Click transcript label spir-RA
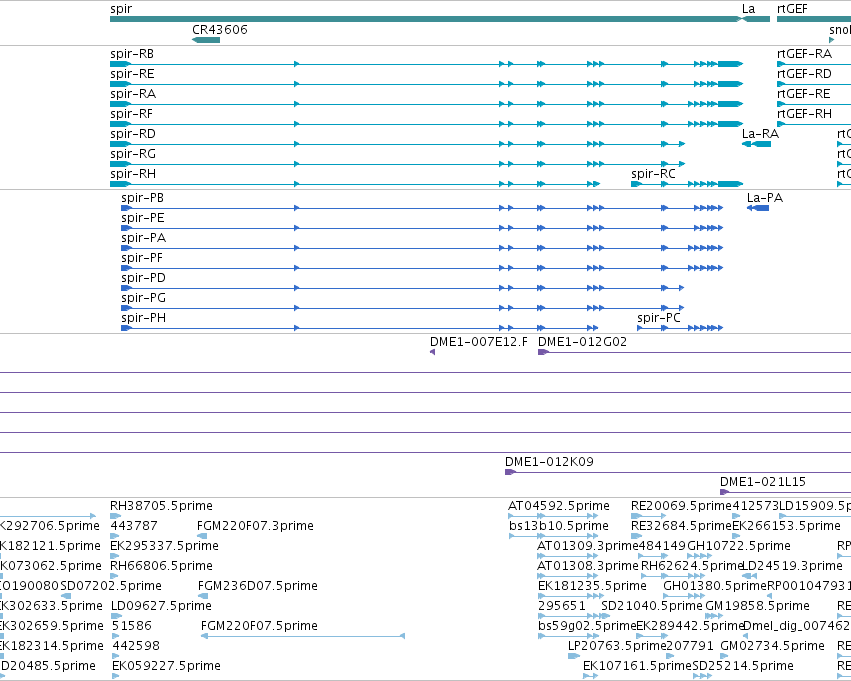The height and width of the screenshot is (681, 851). coord(133,94)
